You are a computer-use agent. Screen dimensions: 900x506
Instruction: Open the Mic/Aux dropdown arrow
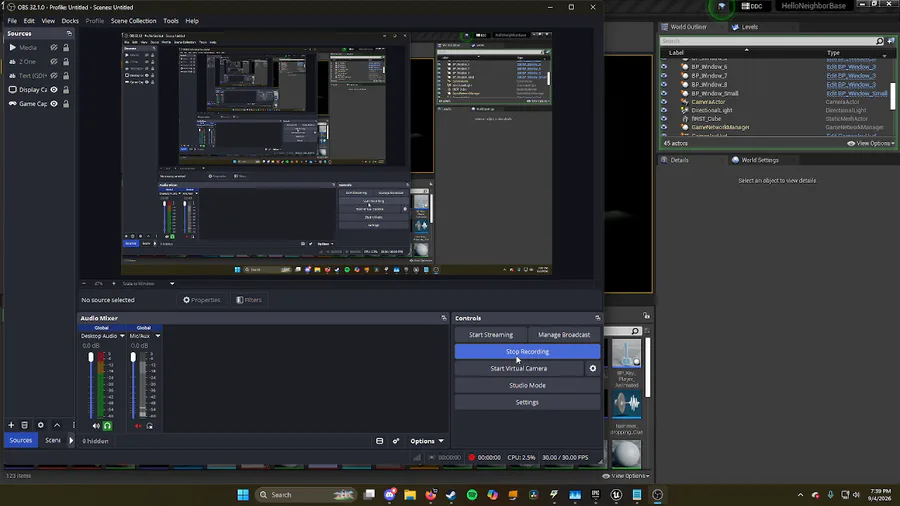[158, 336]
